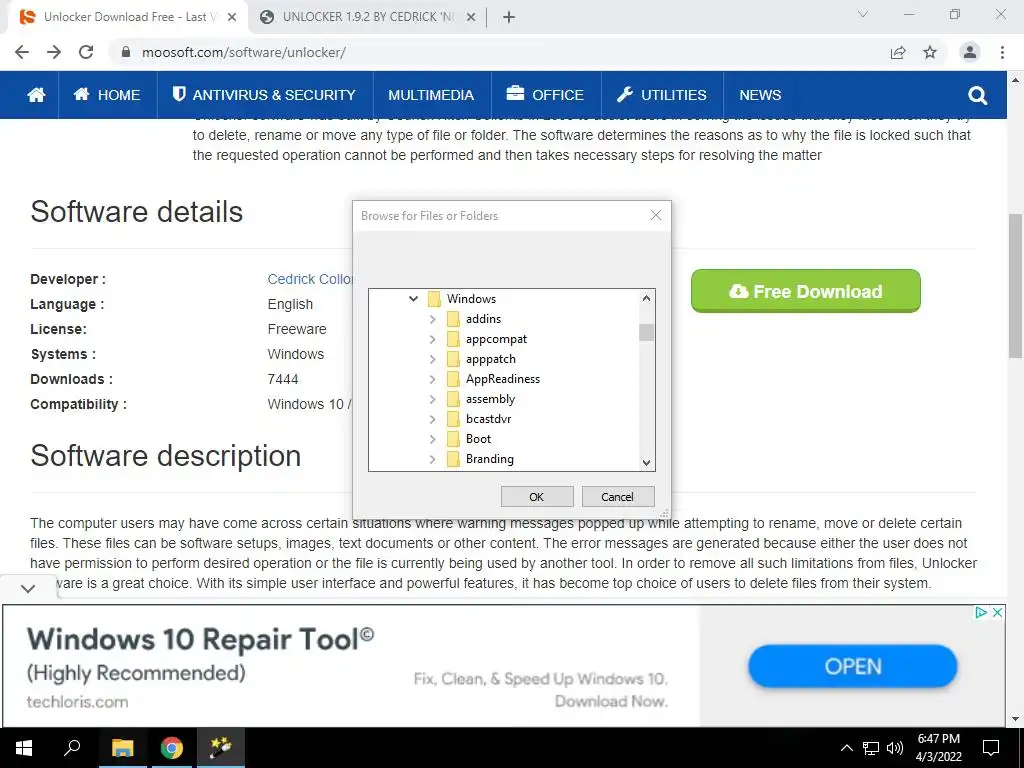Open the Windows Start menu
The image size is (1024, 768).
tap(24, 748)
